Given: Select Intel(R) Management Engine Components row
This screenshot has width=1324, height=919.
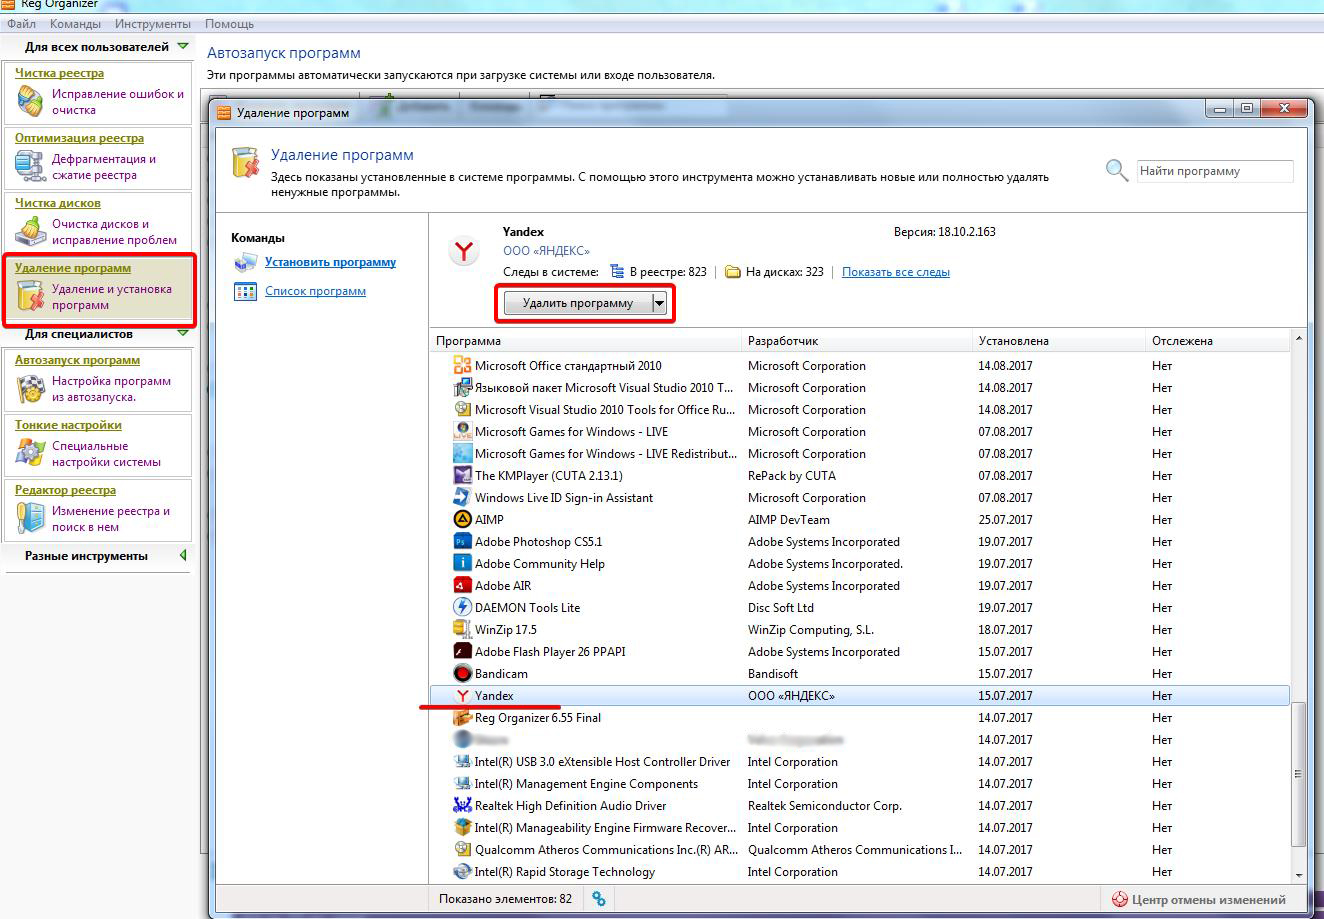Looking at the screenshot, I should 860,783.
